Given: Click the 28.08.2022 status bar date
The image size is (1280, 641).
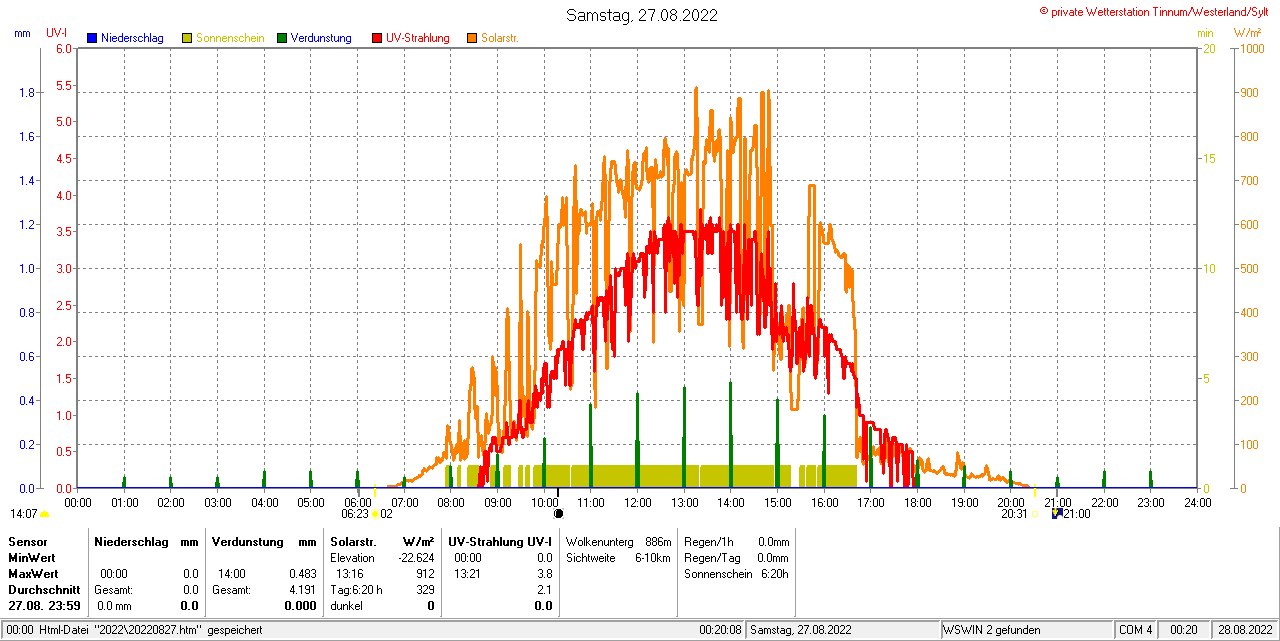Looking at the screenshot, I should pos(1245,630).
